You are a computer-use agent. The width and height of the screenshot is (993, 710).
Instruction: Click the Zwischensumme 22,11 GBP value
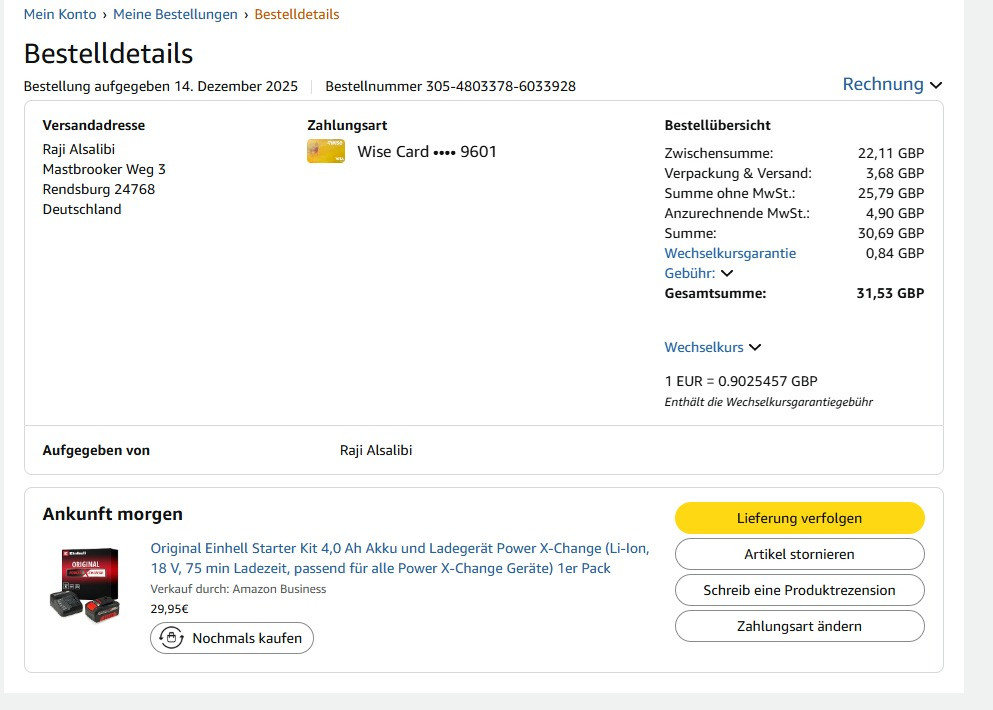coord(890,153)
